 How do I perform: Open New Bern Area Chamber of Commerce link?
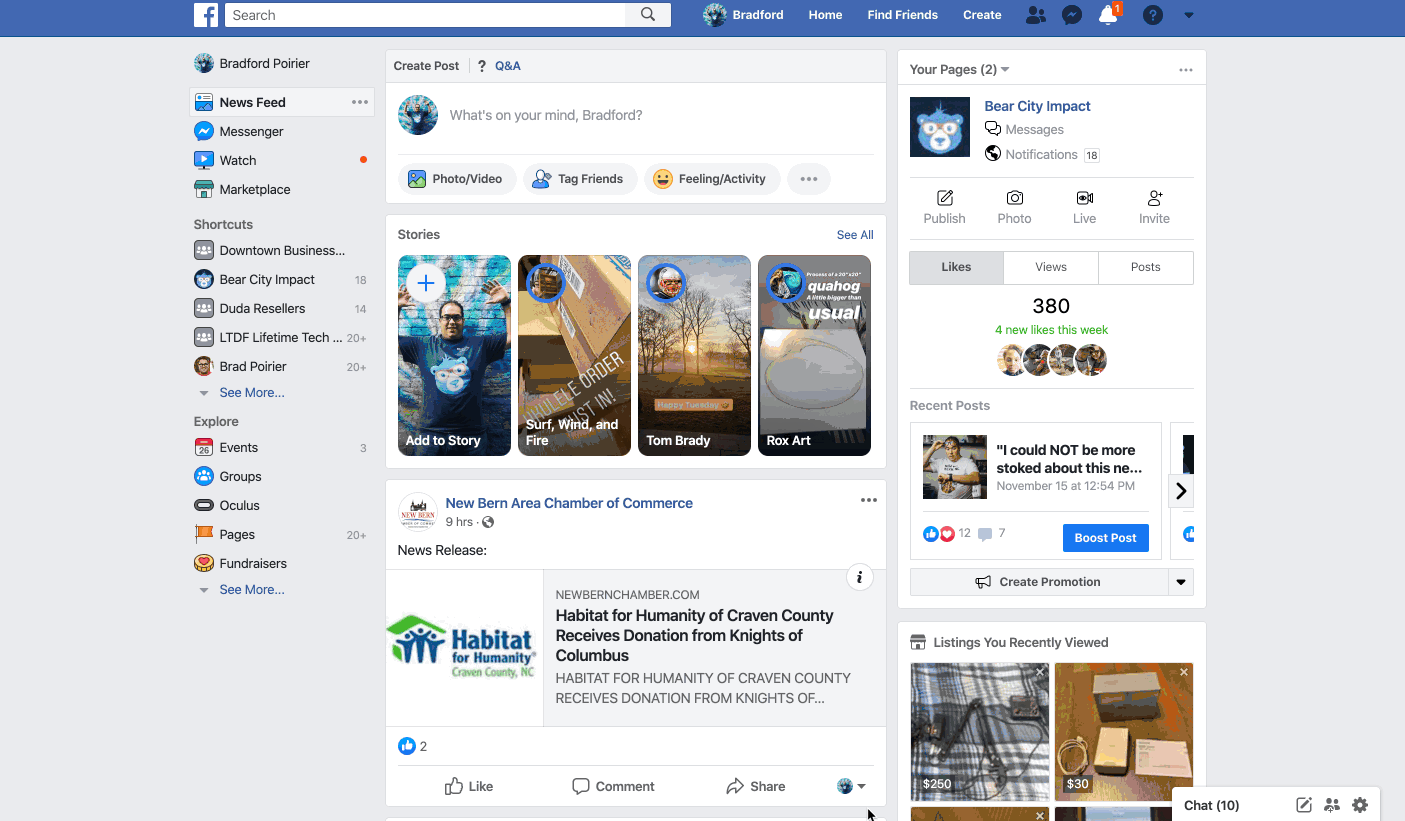pyautogui.click(x=569, y=503)
